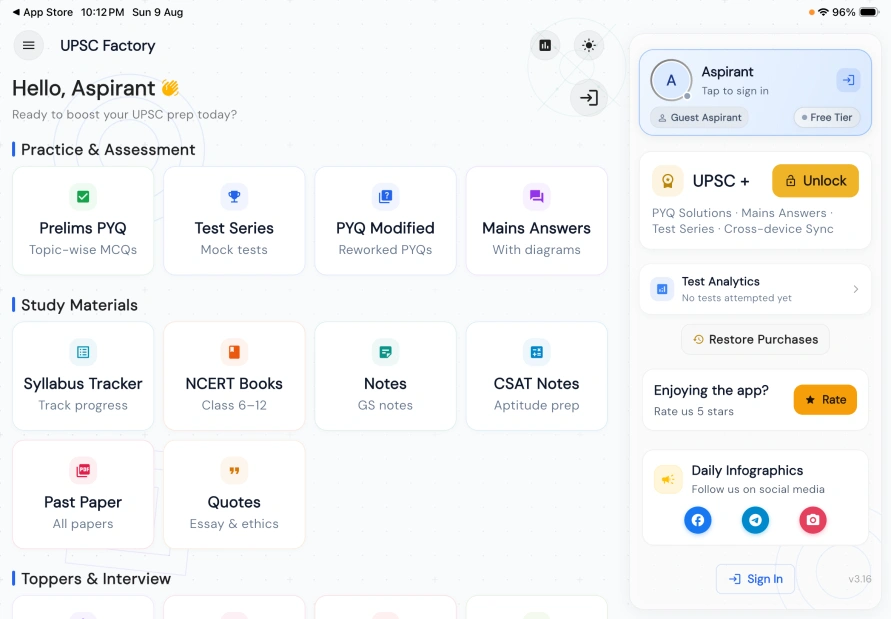Open NCERT Books card title
Screen dimensions: 891x619
tap(234, 384)
